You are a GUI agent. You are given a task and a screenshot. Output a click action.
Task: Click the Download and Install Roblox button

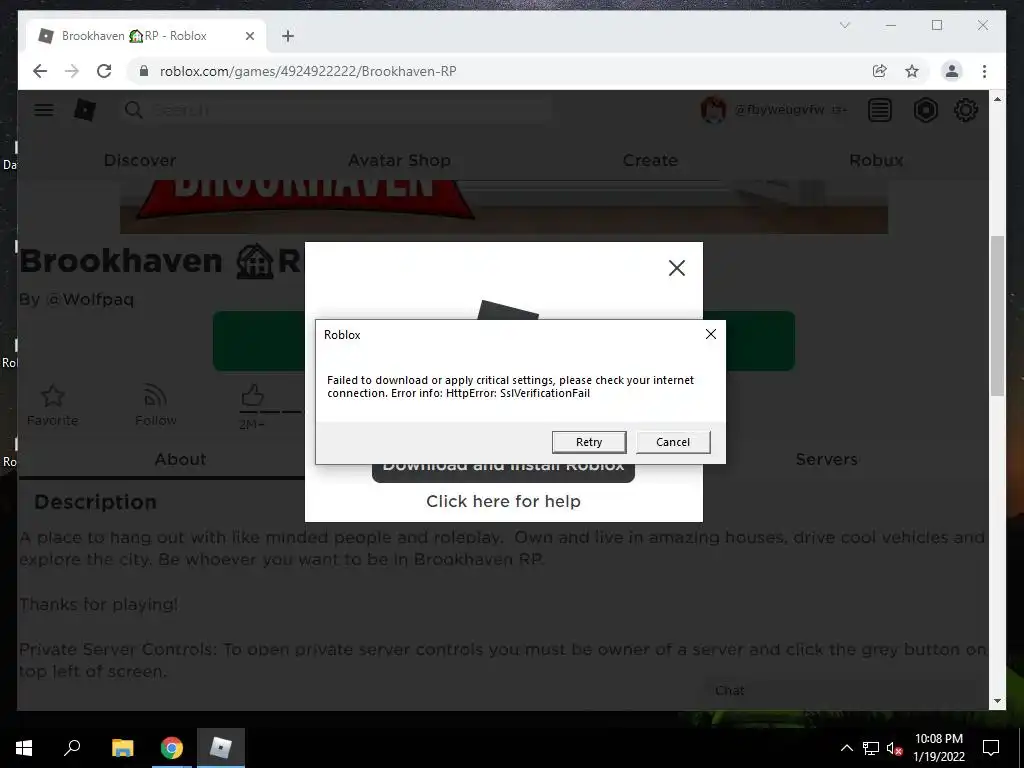pos(503,472)
